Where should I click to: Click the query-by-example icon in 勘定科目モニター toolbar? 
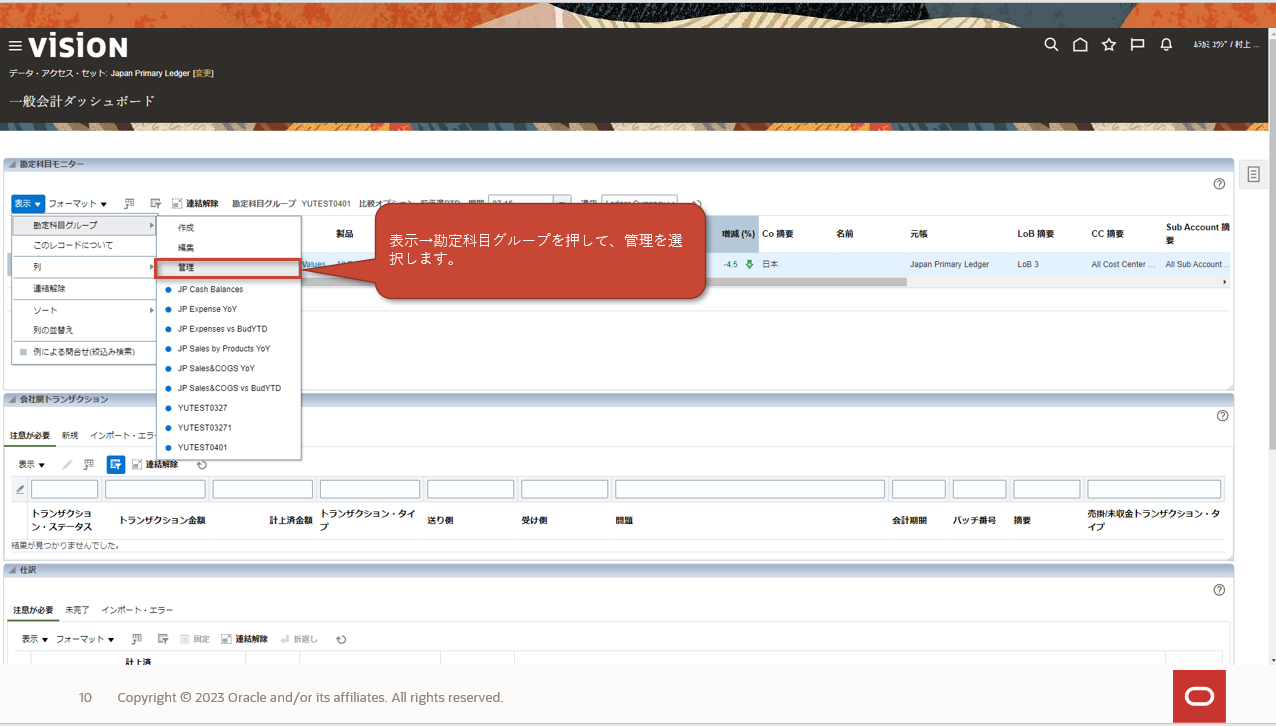click(x=155, y=203)
